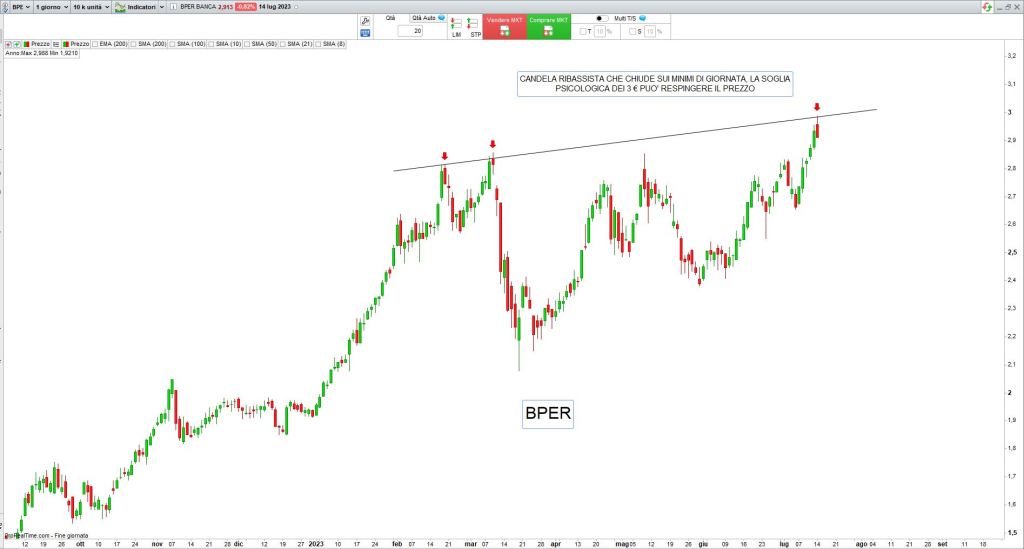Screen dimensions: 1024x549
Task: Click the Qtà Auto button
Action: [424, 18]
